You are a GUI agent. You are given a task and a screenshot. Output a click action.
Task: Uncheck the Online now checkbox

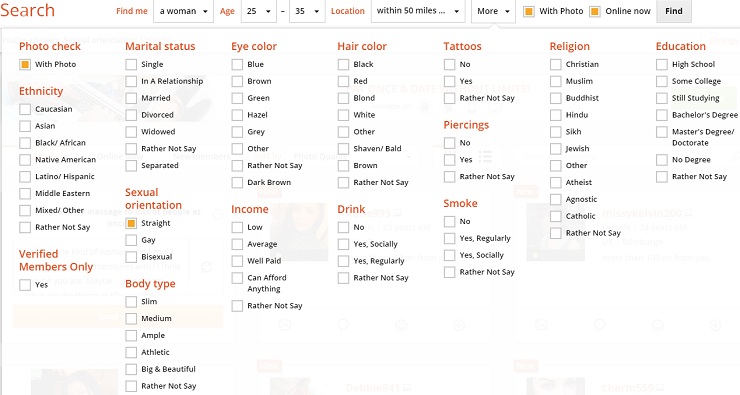595,11
